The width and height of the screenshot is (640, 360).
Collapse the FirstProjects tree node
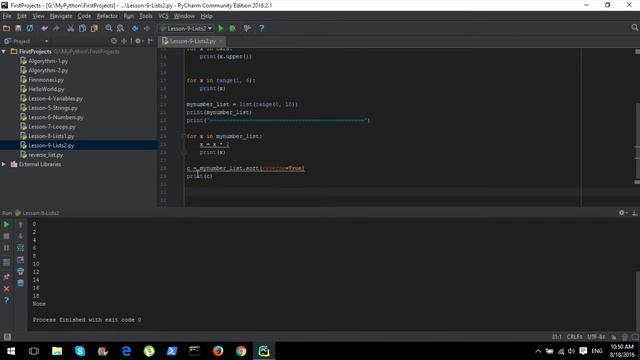tap(4, 51)
